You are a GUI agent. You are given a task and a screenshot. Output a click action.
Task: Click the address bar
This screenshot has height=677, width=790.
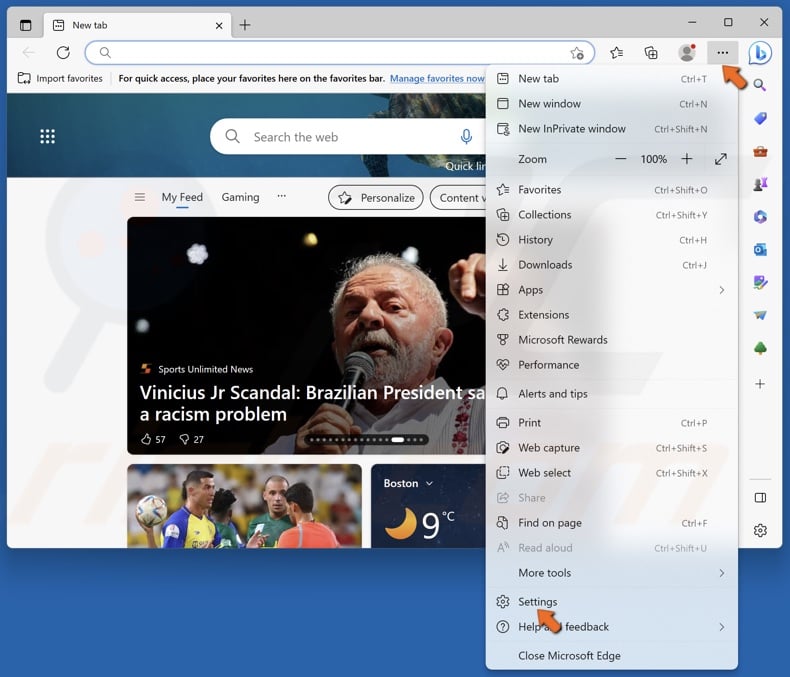coord(340,52)
